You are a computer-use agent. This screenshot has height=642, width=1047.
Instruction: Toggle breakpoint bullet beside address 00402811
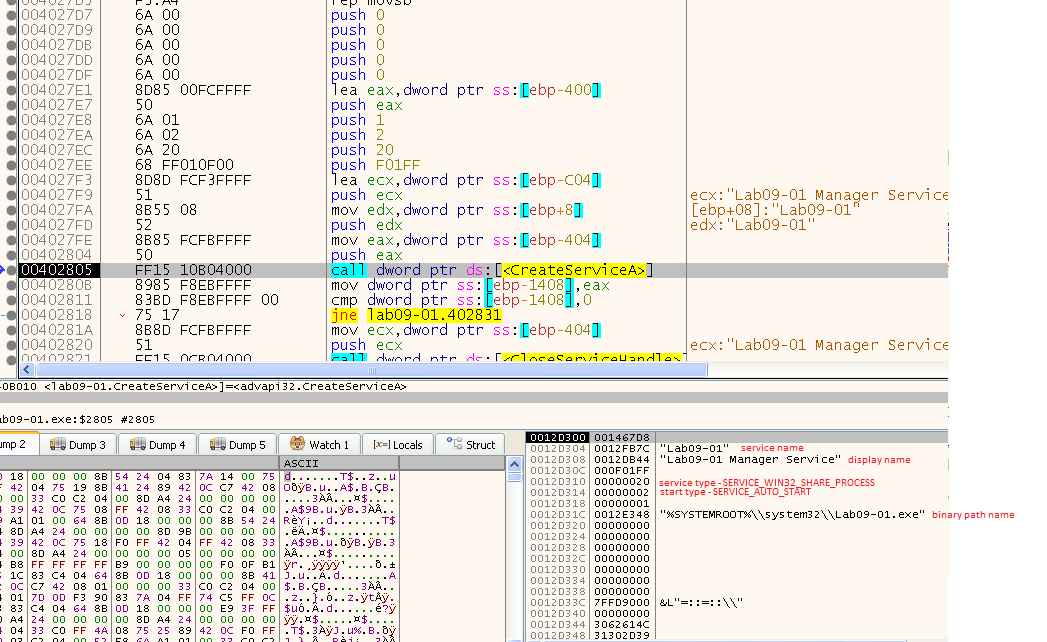point(12,300)
